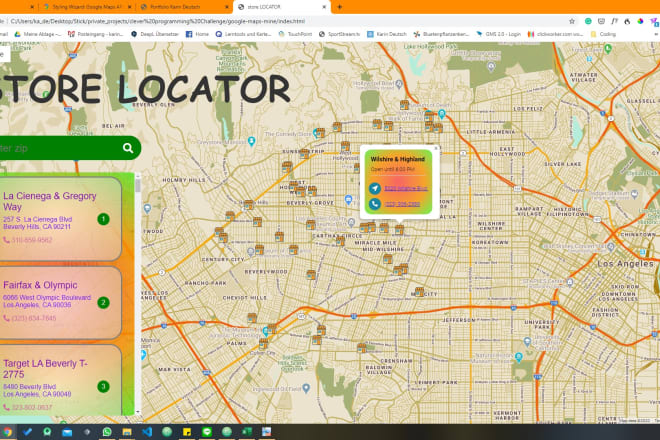Image resolution: width=660 pixels, height=440 pixels.
Task: Open the DeepL Übersetzer bookmark
Action: pos(155,34)
